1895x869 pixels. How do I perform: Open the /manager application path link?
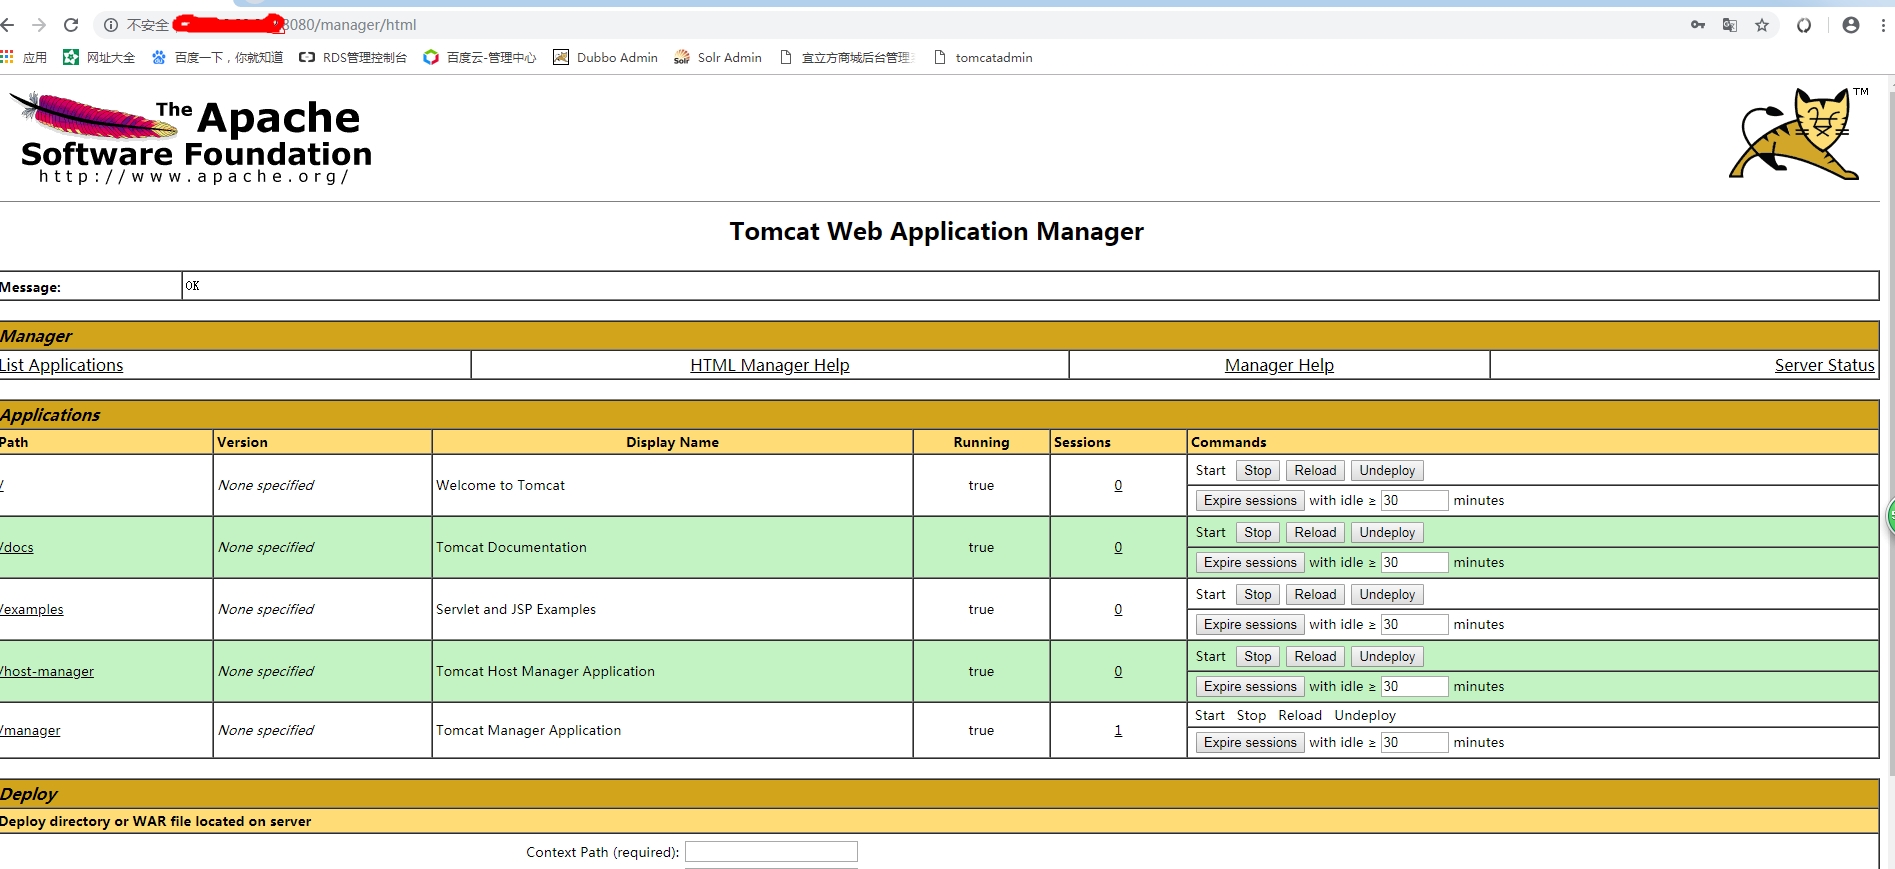(x=30, y=730)
